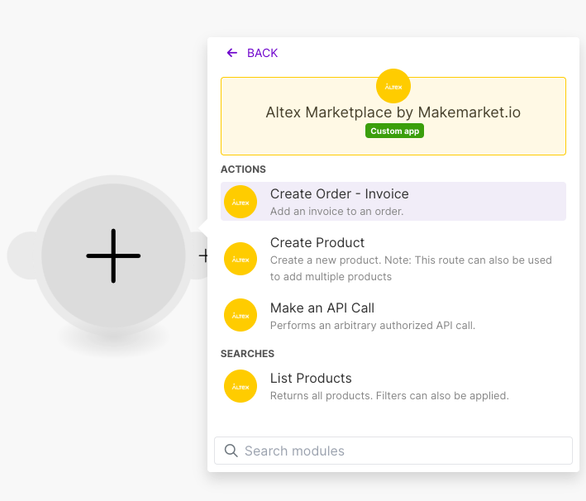Click the ACTIONS section heading
This screenshot has height=501, width=586.
[243, 169]
